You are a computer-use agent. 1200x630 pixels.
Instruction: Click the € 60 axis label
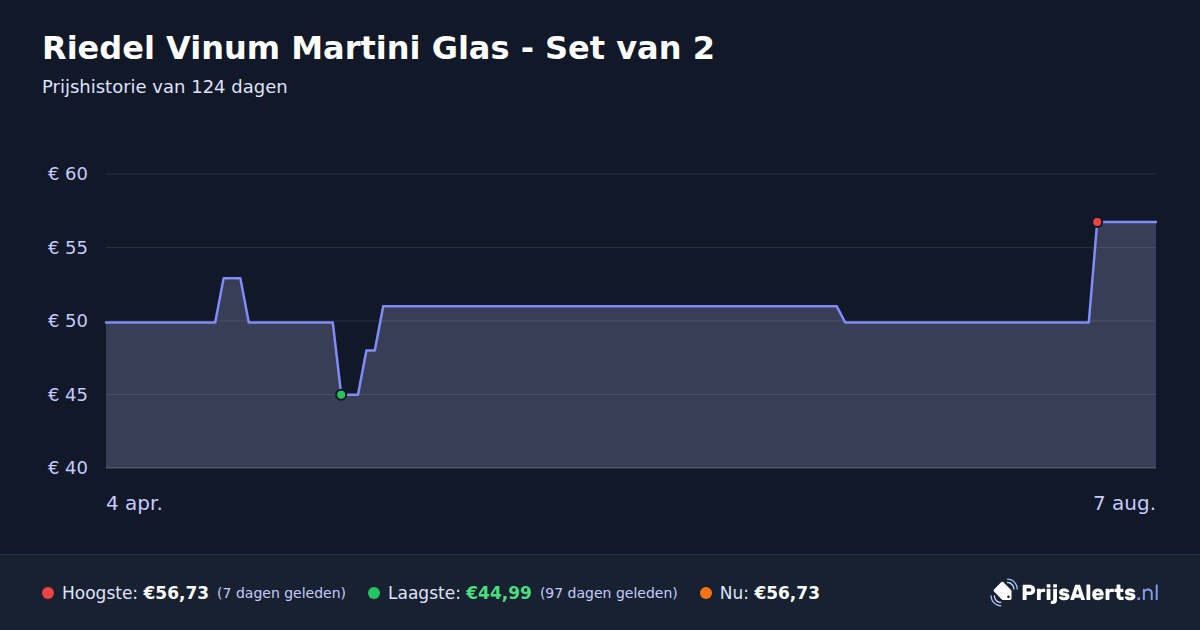coord(68,174)
